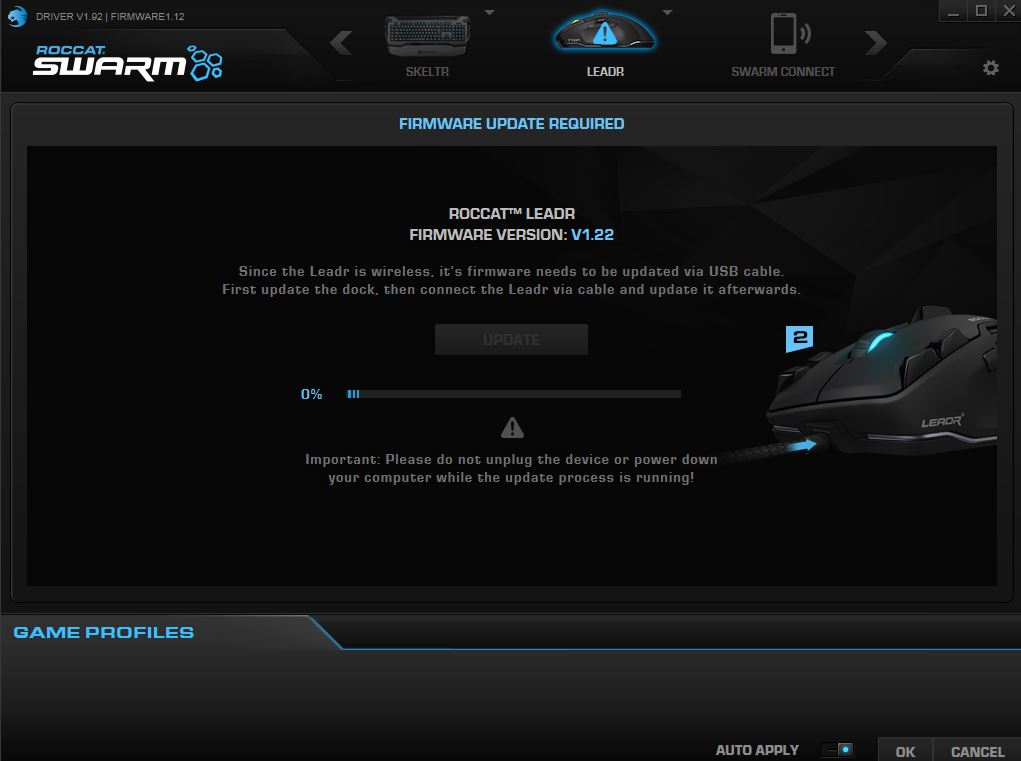Click the left arrow to view previous device
Viewport: 1021px width, 761px height.
coord(341,43)
